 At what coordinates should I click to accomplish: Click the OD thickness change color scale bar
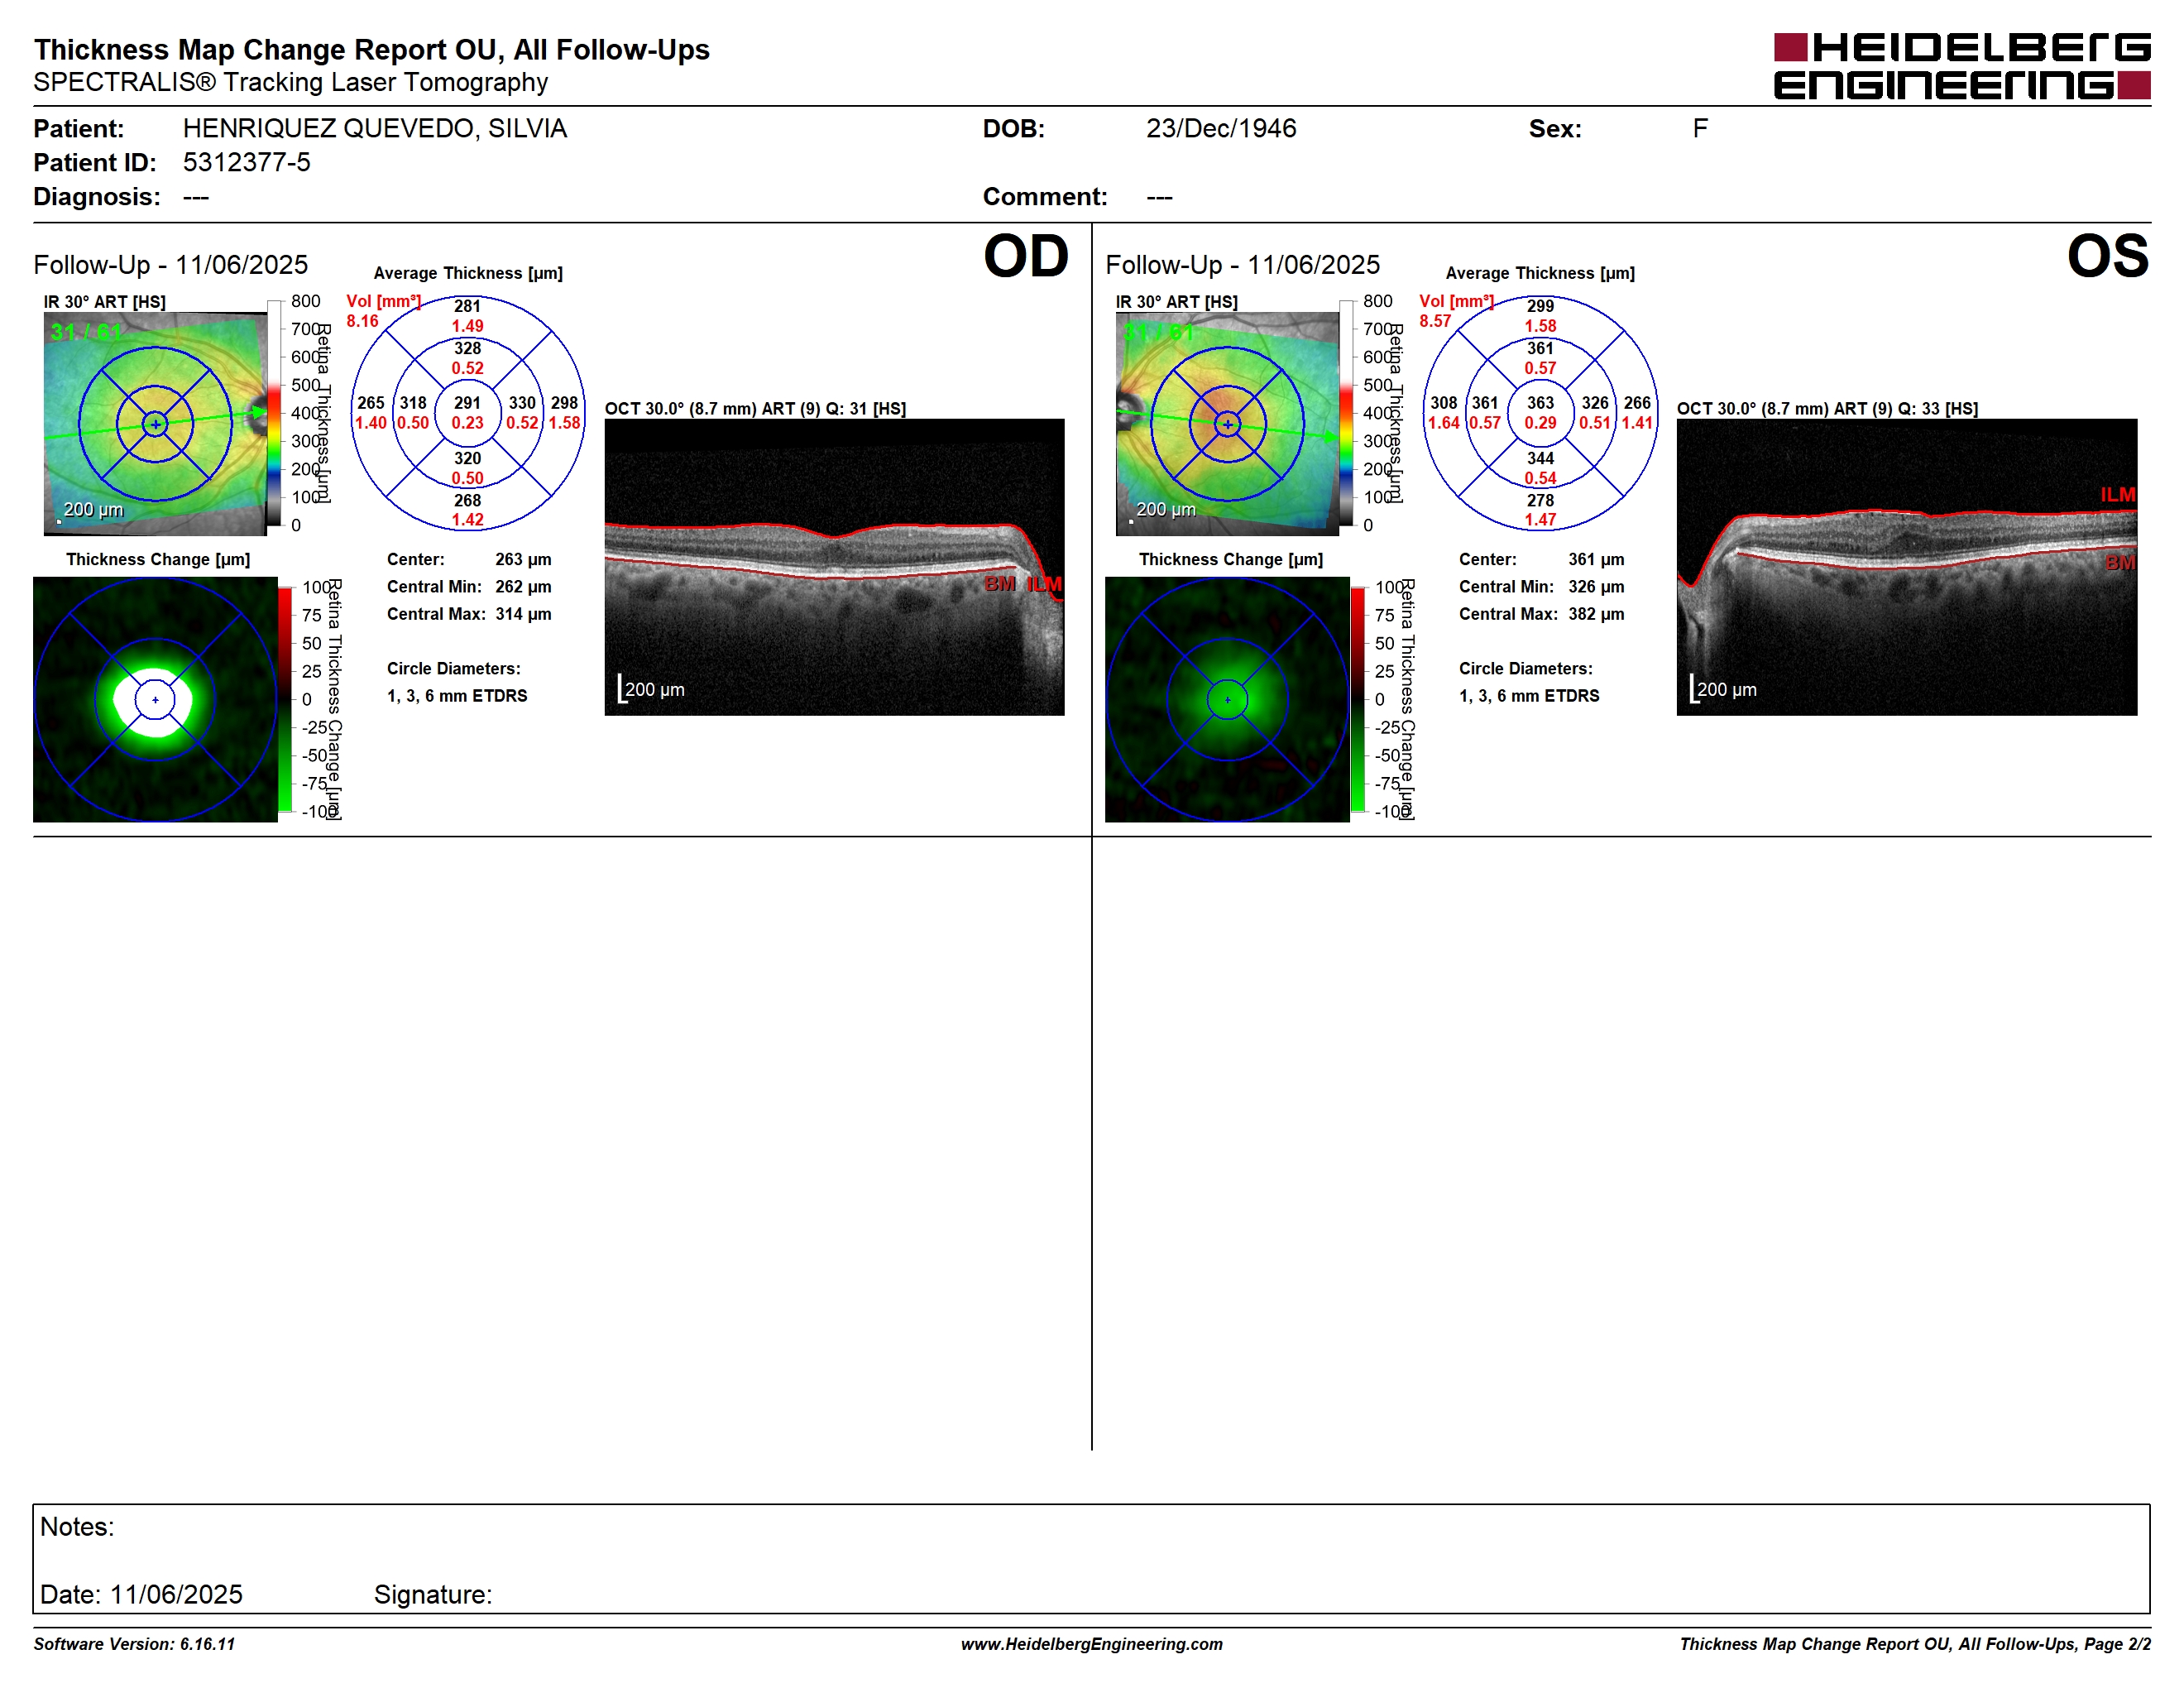285,700
